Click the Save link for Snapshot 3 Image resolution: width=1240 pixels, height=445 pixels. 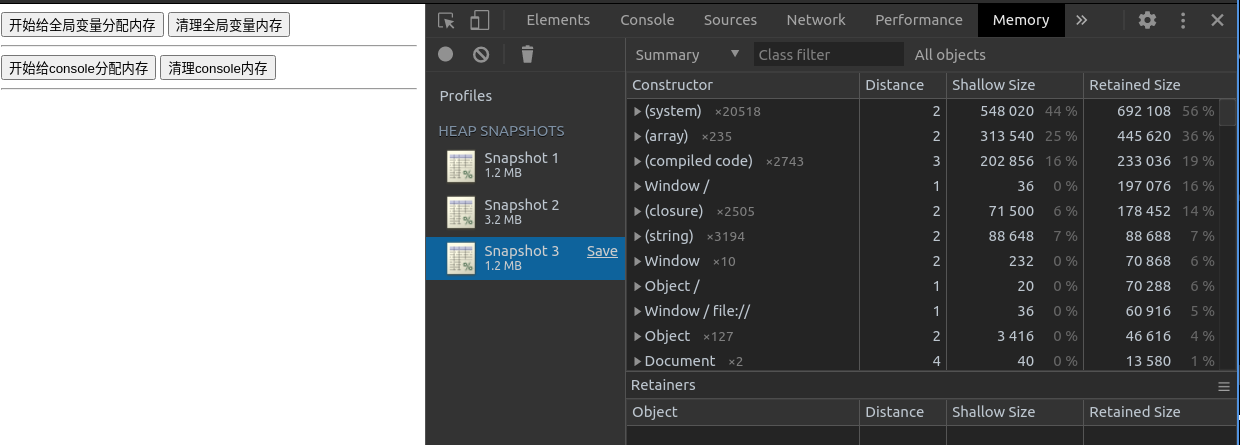pyautogui.click(x=602, y=251)
